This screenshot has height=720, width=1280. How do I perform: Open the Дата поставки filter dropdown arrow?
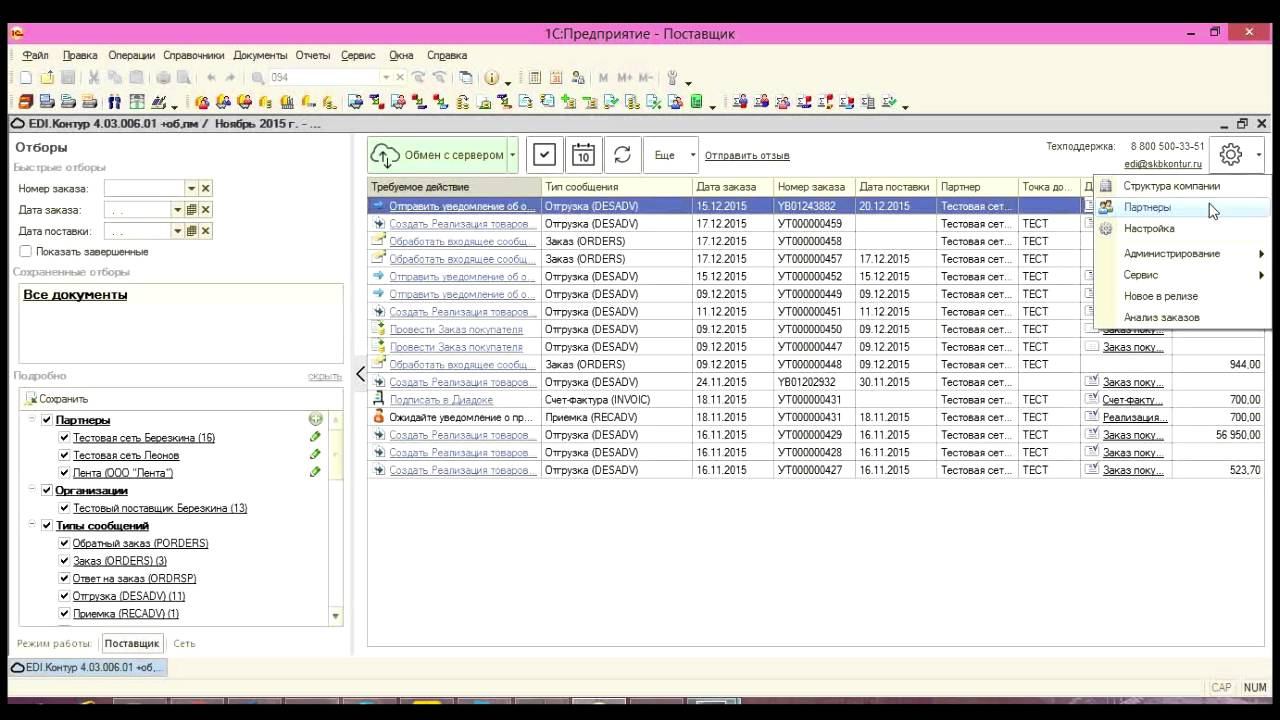pos(178,231)
